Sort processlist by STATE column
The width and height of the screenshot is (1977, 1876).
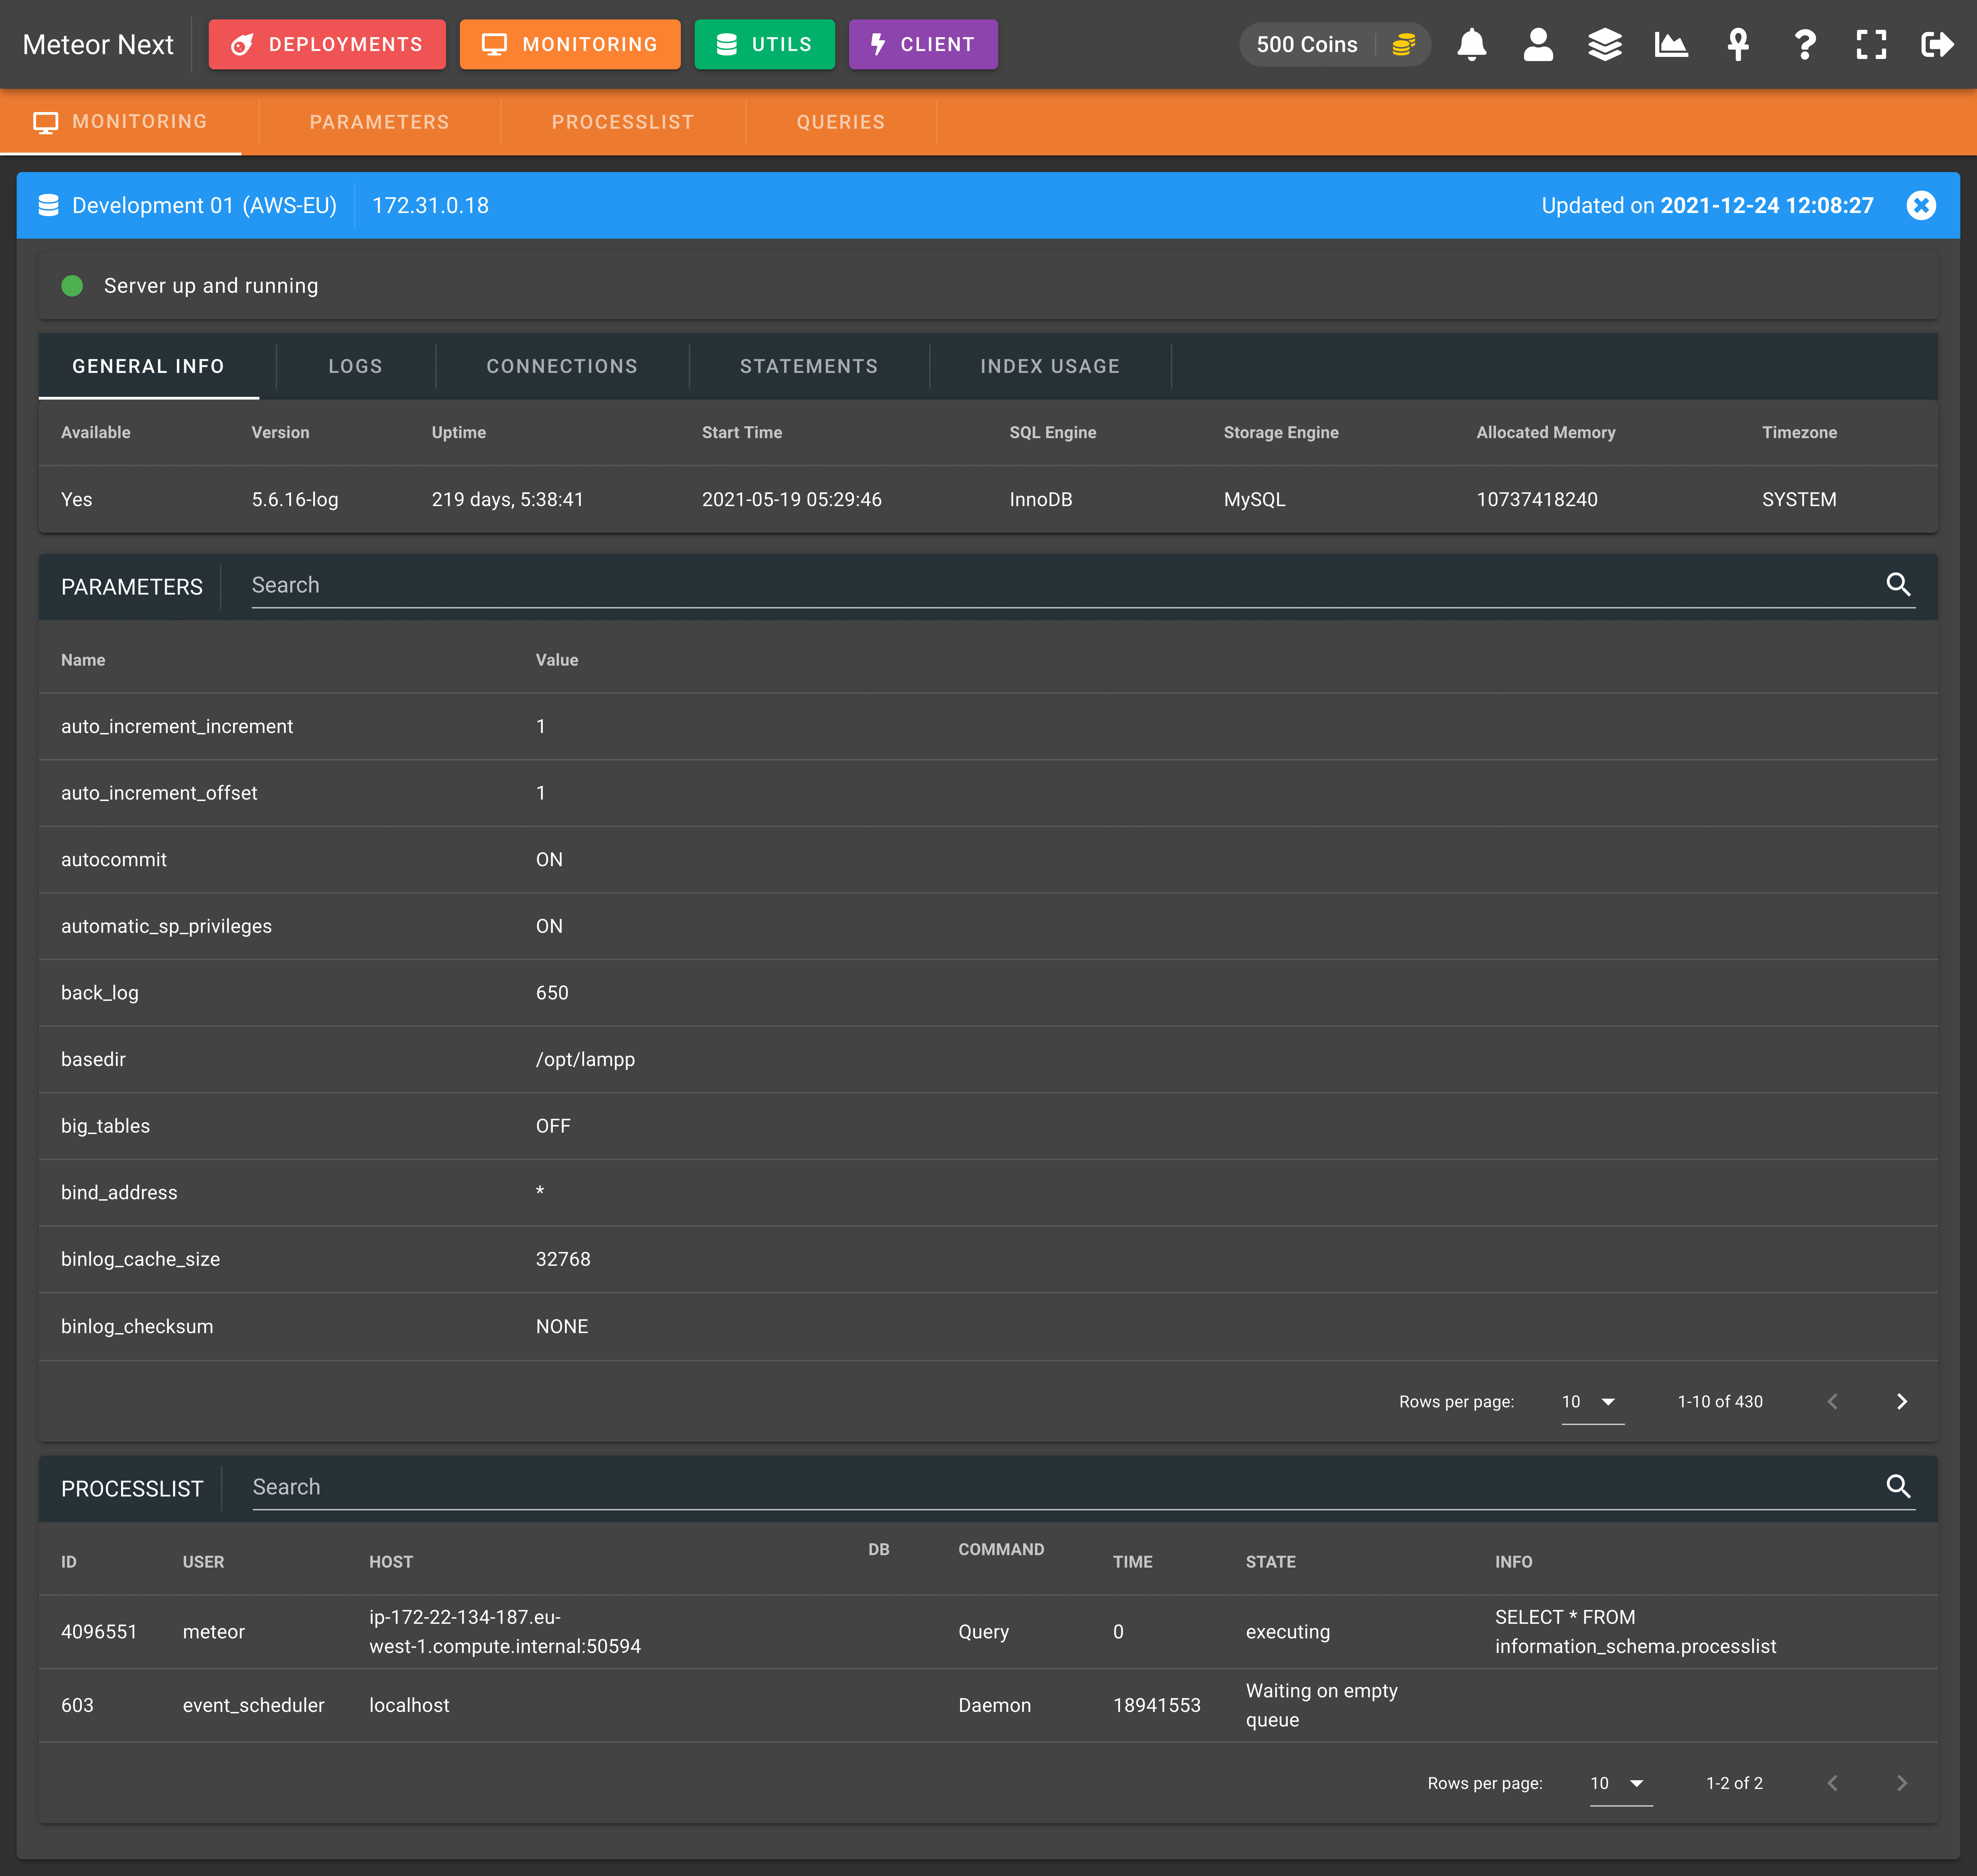pyautogui.click(x=1270, y=1562)
